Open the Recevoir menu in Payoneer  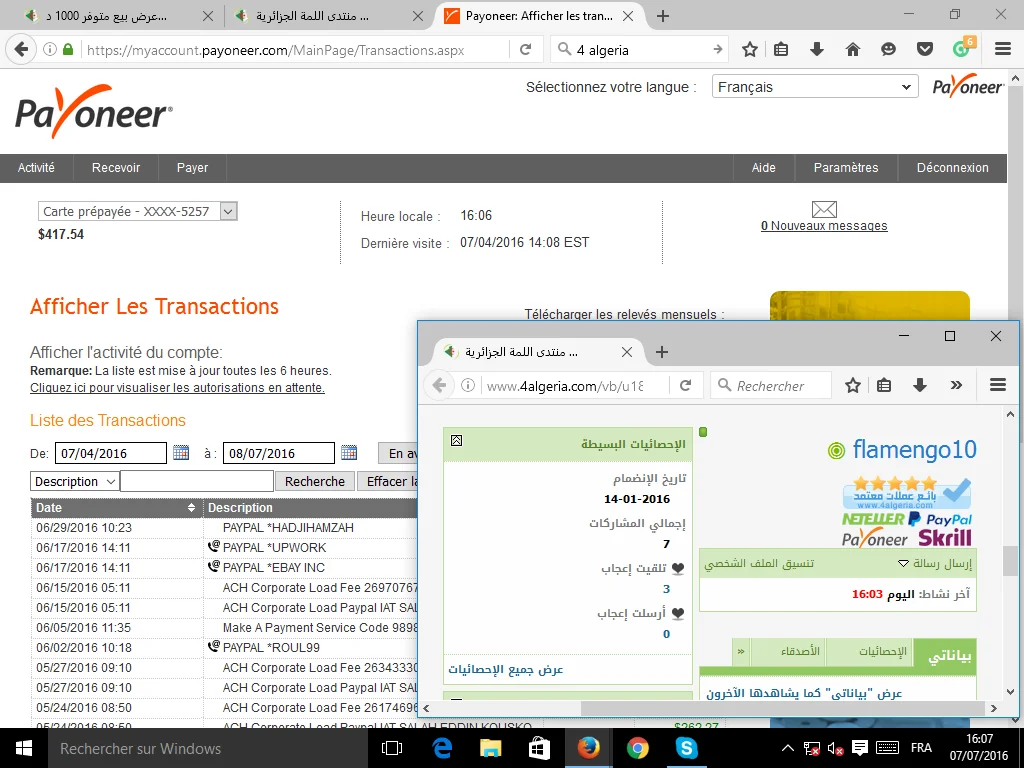pos(116,168)
